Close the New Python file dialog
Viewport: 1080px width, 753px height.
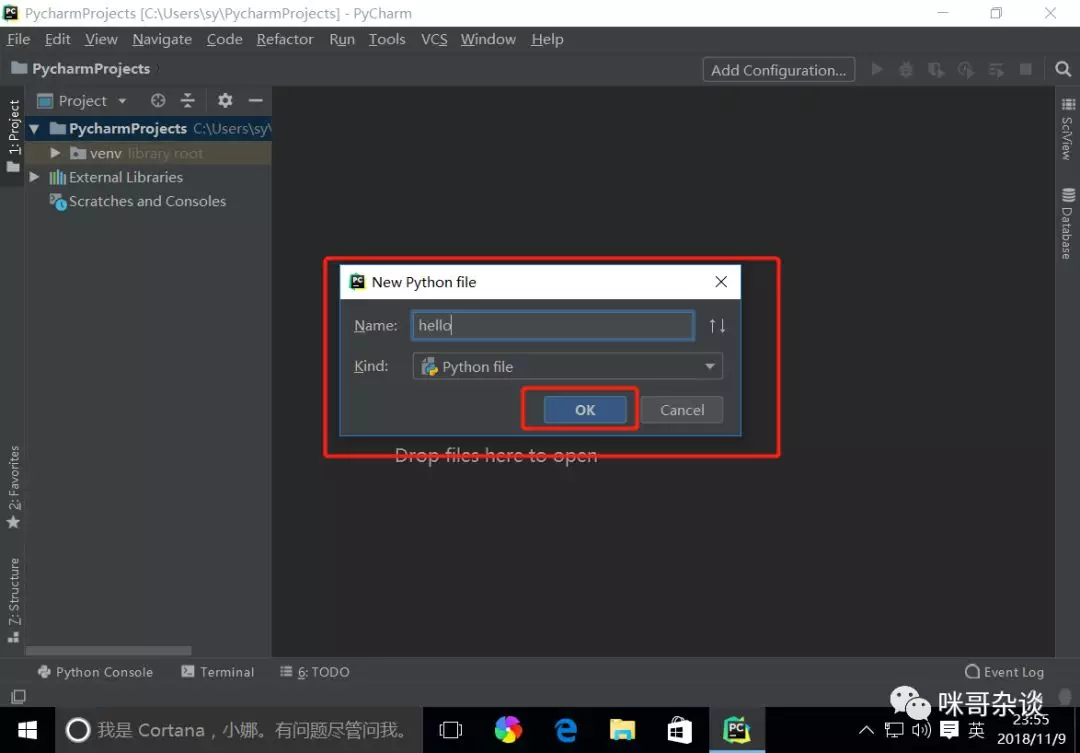tap(721, 282)
